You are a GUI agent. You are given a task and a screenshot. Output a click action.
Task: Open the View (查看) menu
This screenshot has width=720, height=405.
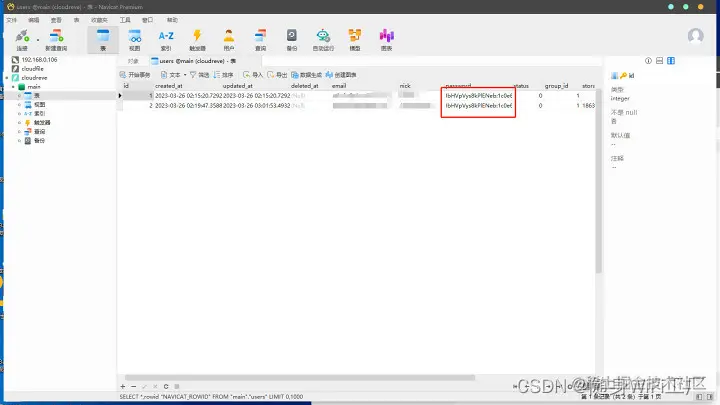pos(56,20)
